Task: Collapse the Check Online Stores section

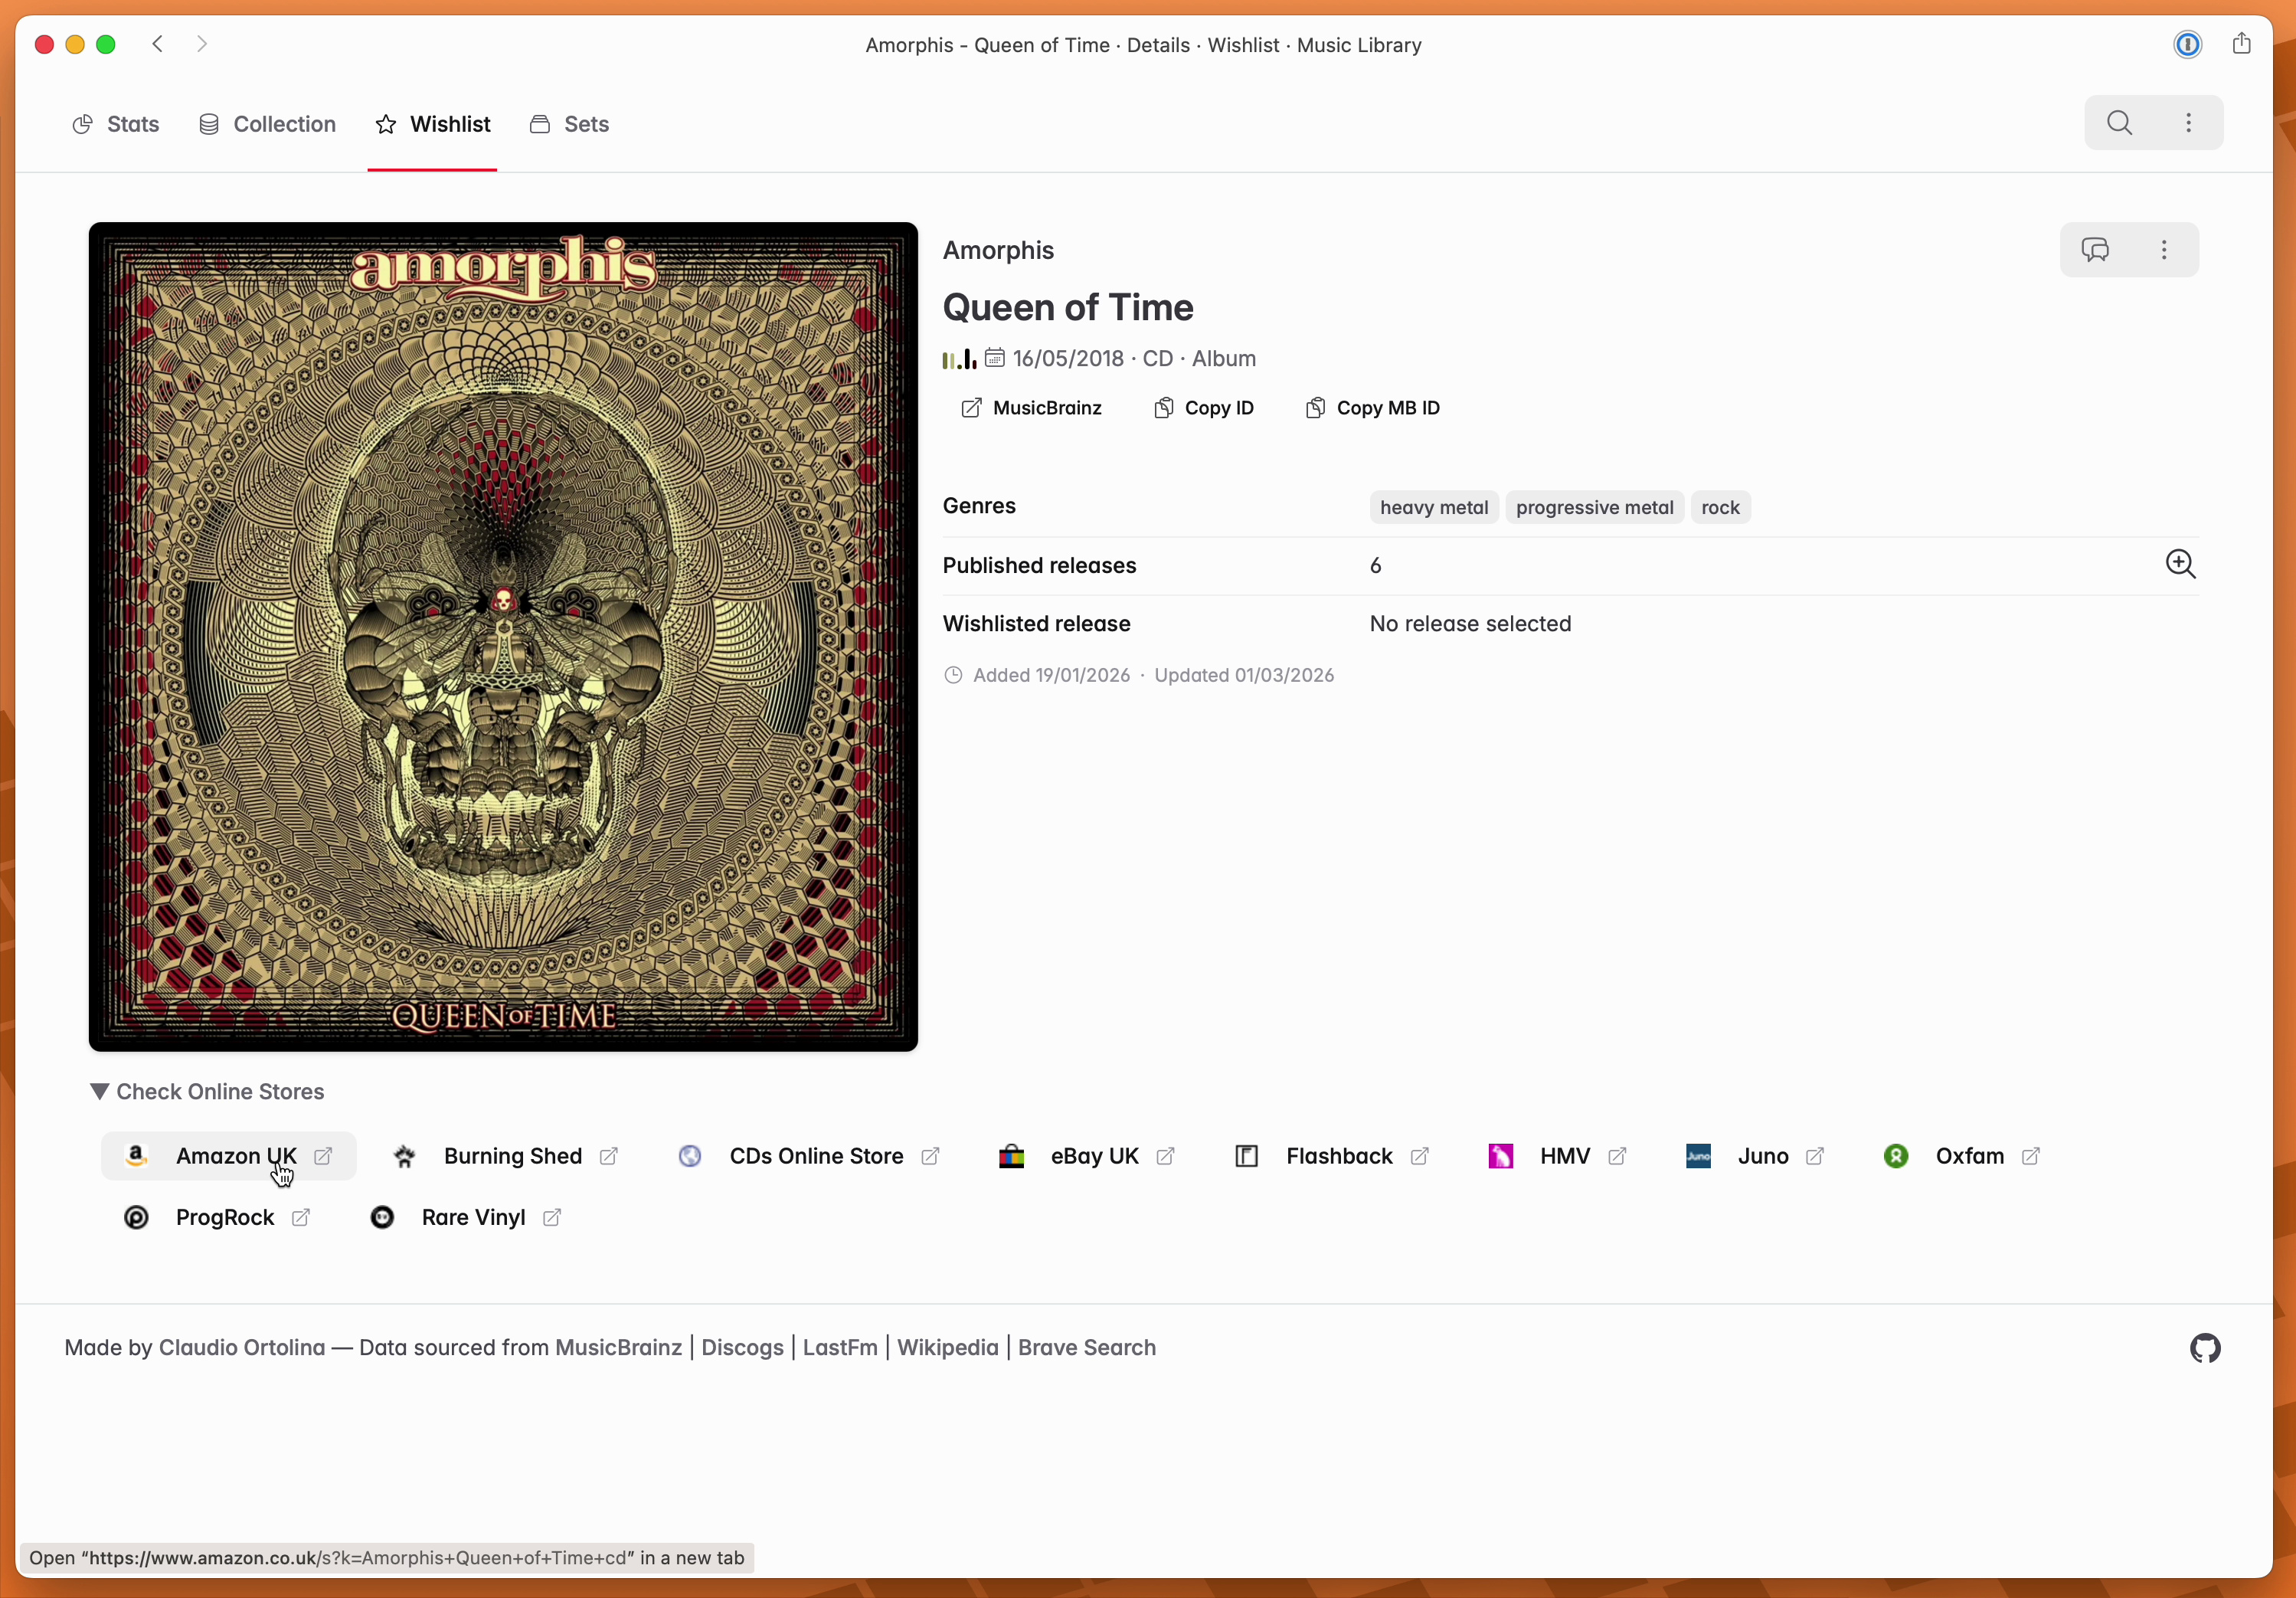Action: tap(207, 1091)
